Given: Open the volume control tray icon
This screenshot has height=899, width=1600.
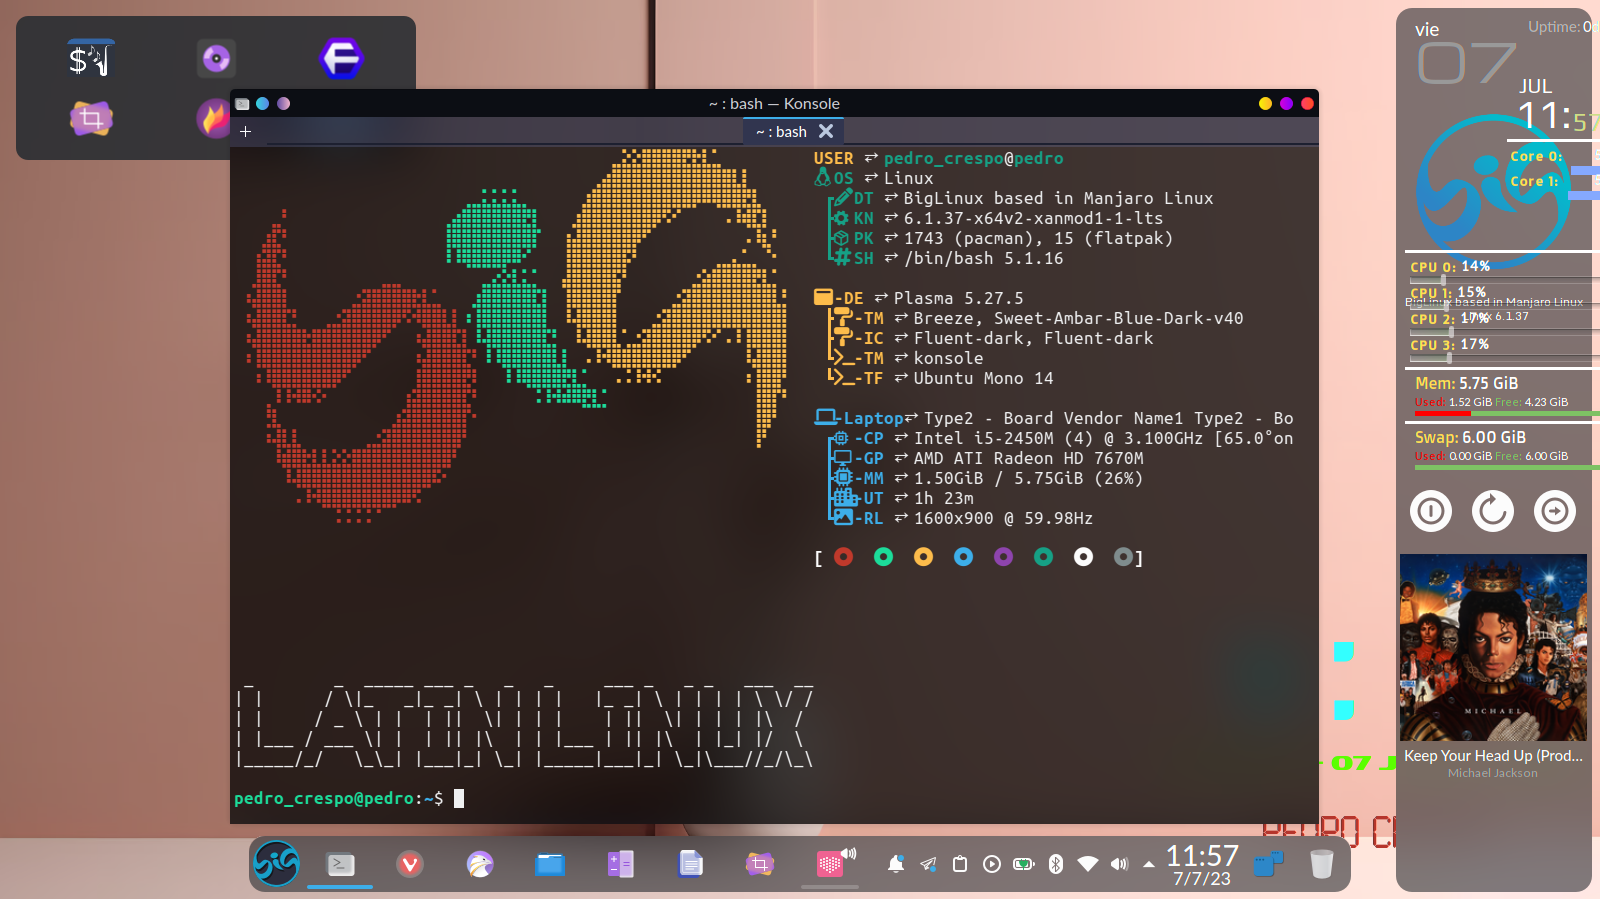Looking at the screenshot, I should [1120, 864].
